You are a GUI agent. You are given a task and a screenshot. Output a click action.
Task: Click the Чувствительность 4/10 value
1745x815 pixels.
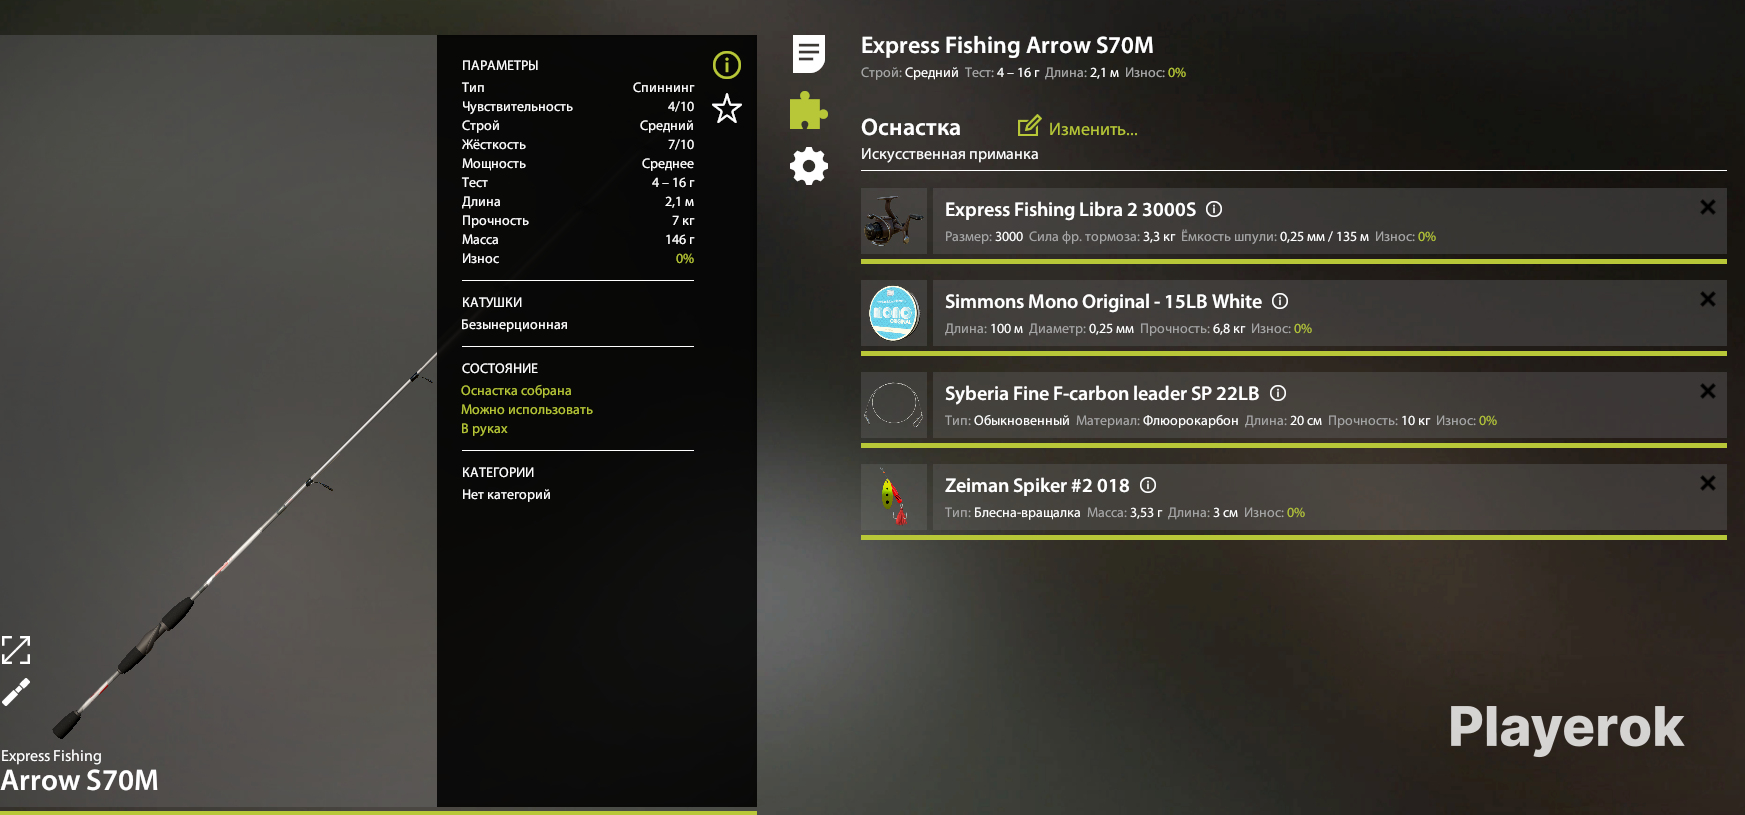pos(681,106)
